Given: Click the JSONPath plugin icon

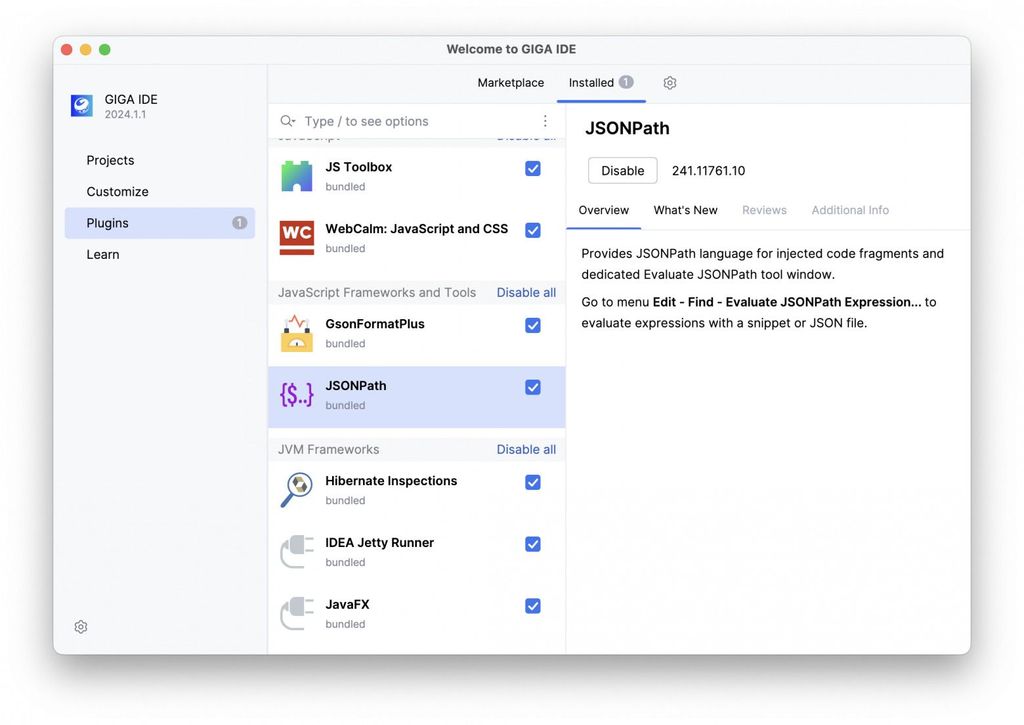Looking at the screenshot, I should [297, 395].
